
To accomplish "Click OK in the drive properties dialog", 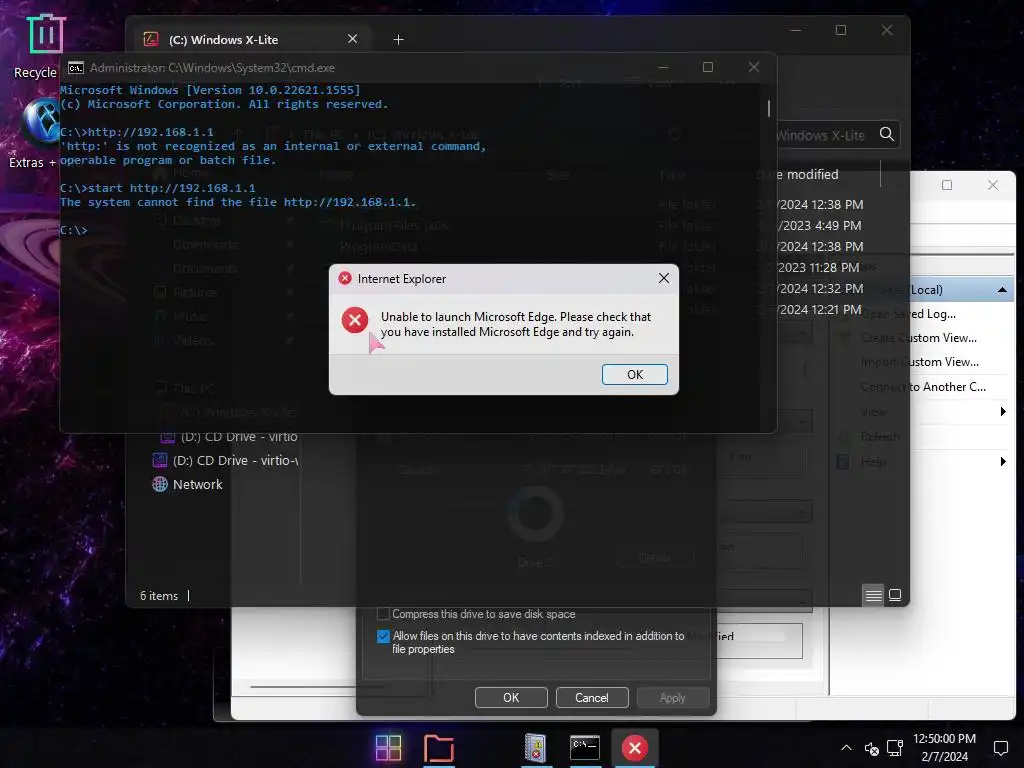I will coord(511,697).
